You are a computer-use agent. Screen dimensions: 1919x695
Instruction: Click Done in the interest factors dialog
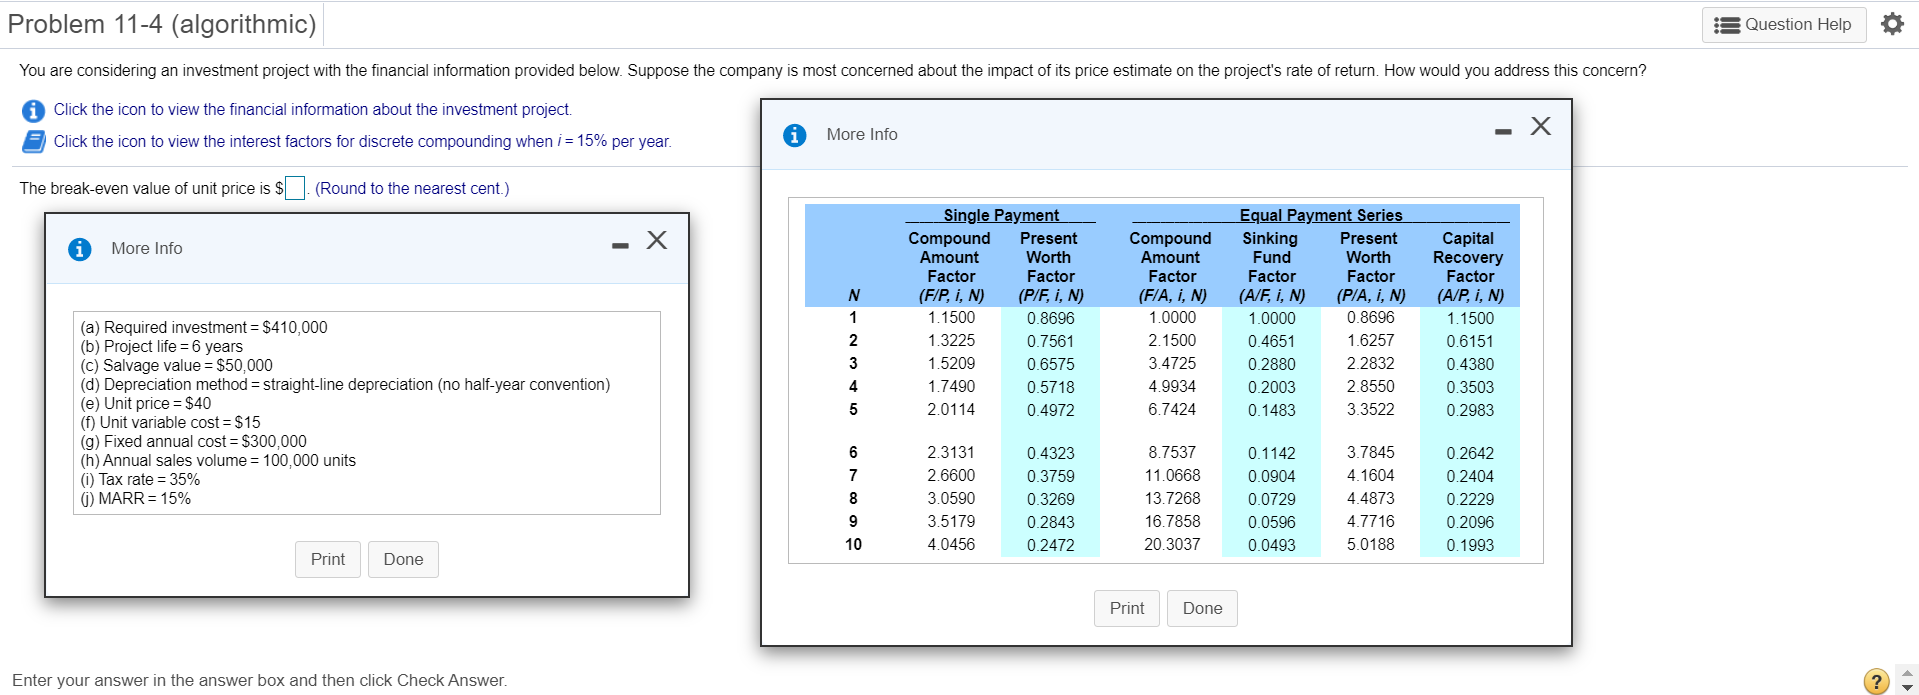[1202, 608]
